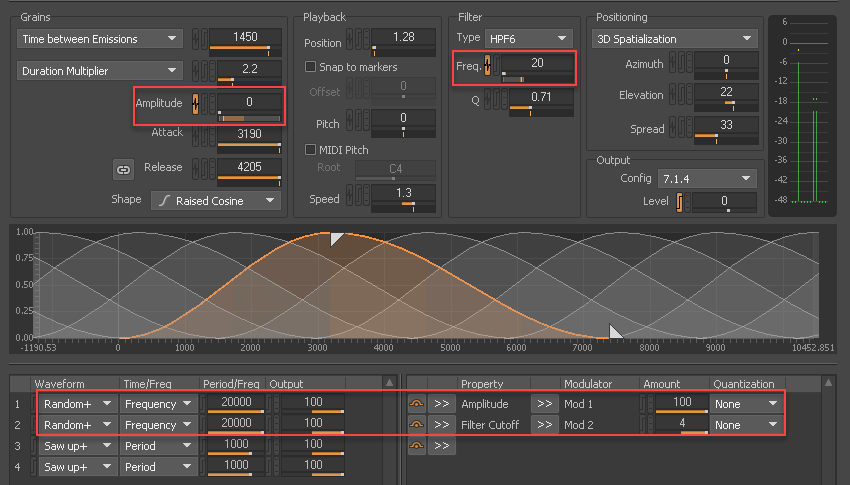Enable the Snap to markers checkbox
Viewport: 850px width, 485px height.
310,67
